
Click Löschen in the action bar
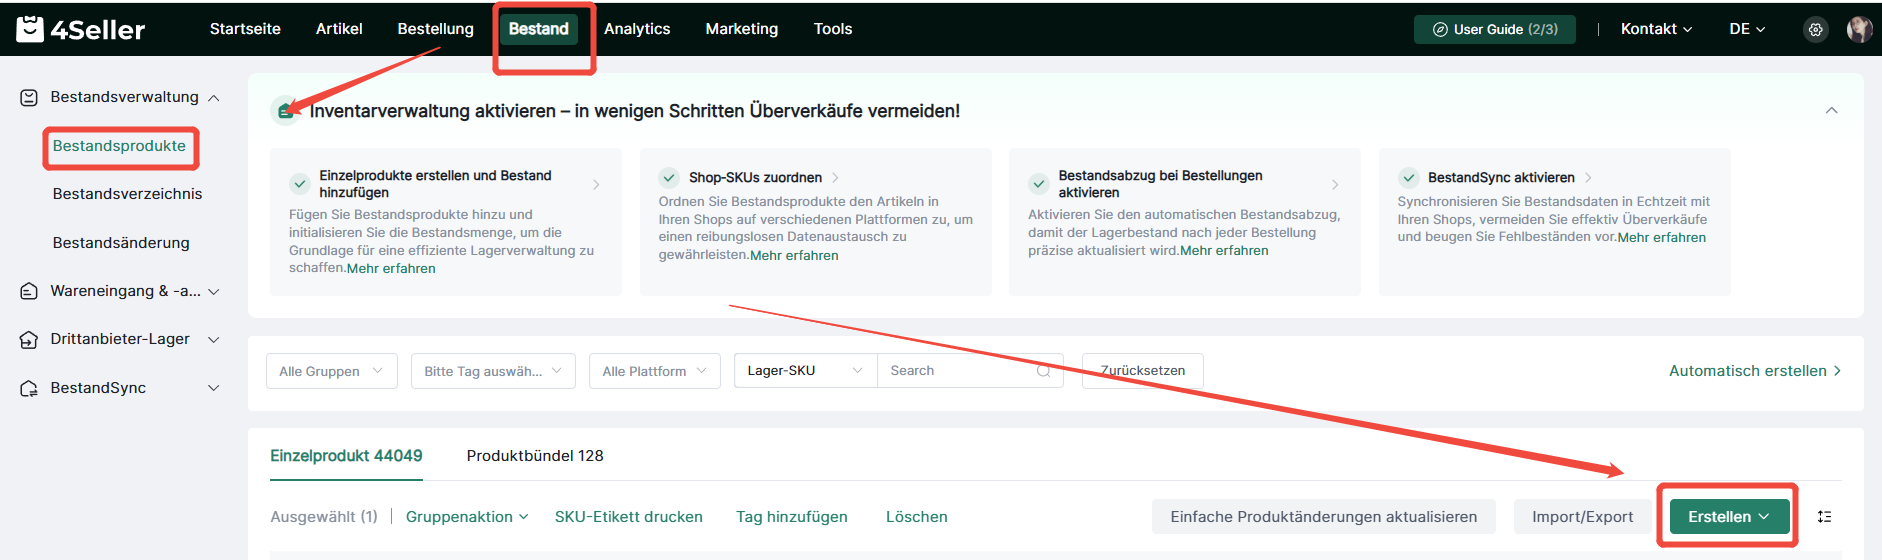pos(917,517)
